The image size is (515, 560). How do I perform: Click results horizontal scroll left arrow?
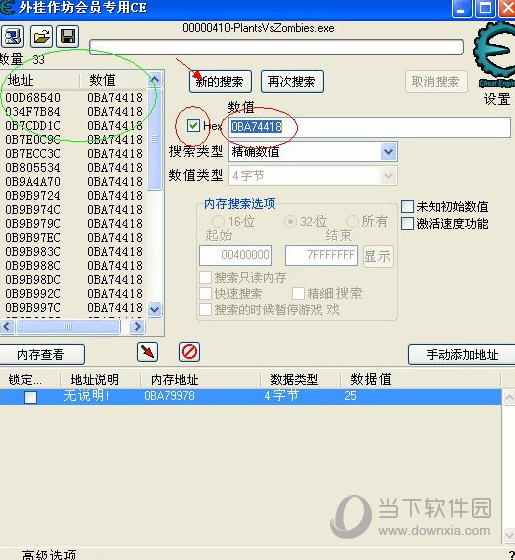[7, 326]
